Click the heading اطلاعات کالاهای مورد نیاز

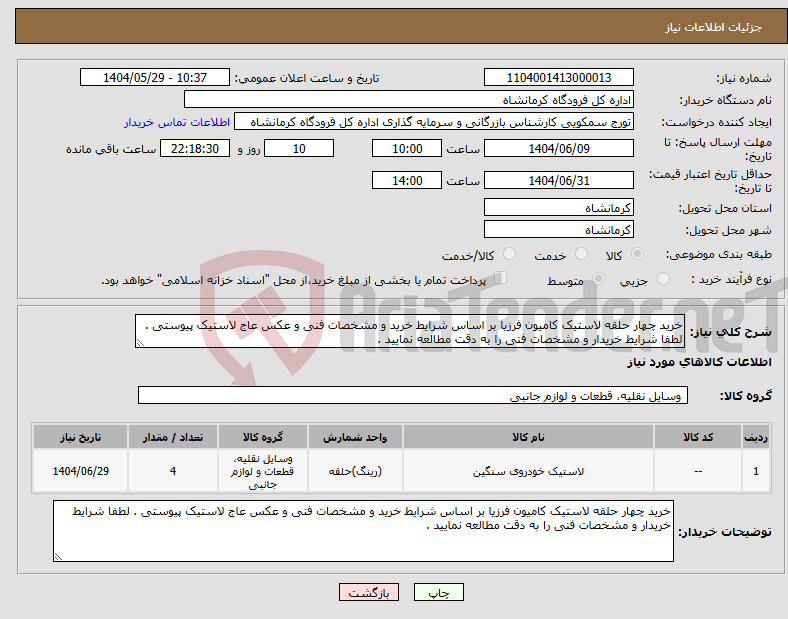click(x=699, y=362)
